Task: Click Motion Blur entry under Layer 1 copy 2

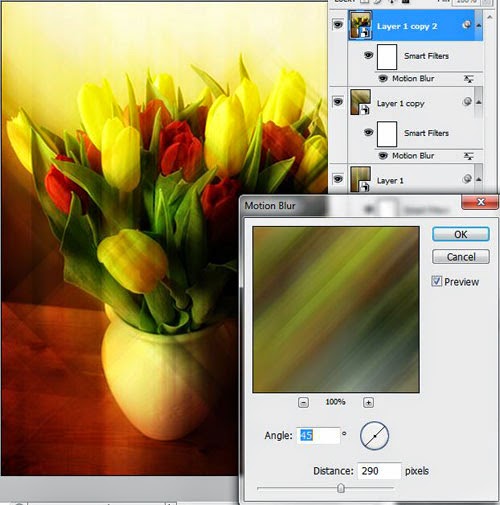Action: tap(413, 78)
